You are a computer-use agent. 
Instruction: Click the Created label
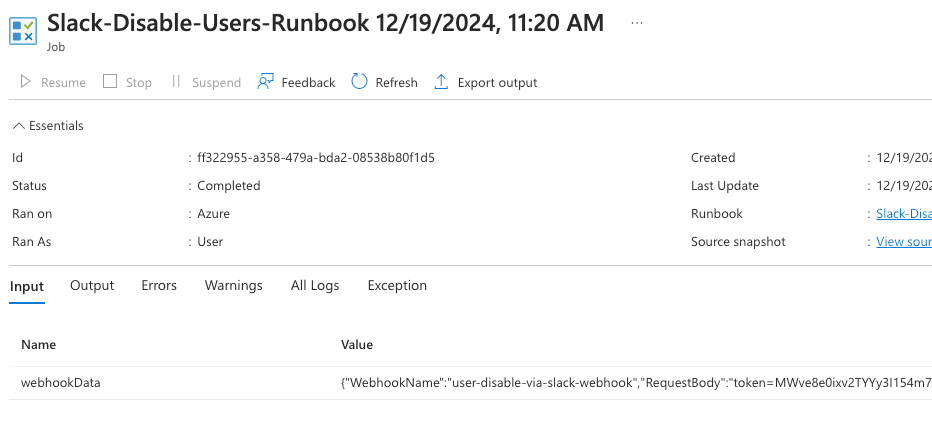coord(713,158)
